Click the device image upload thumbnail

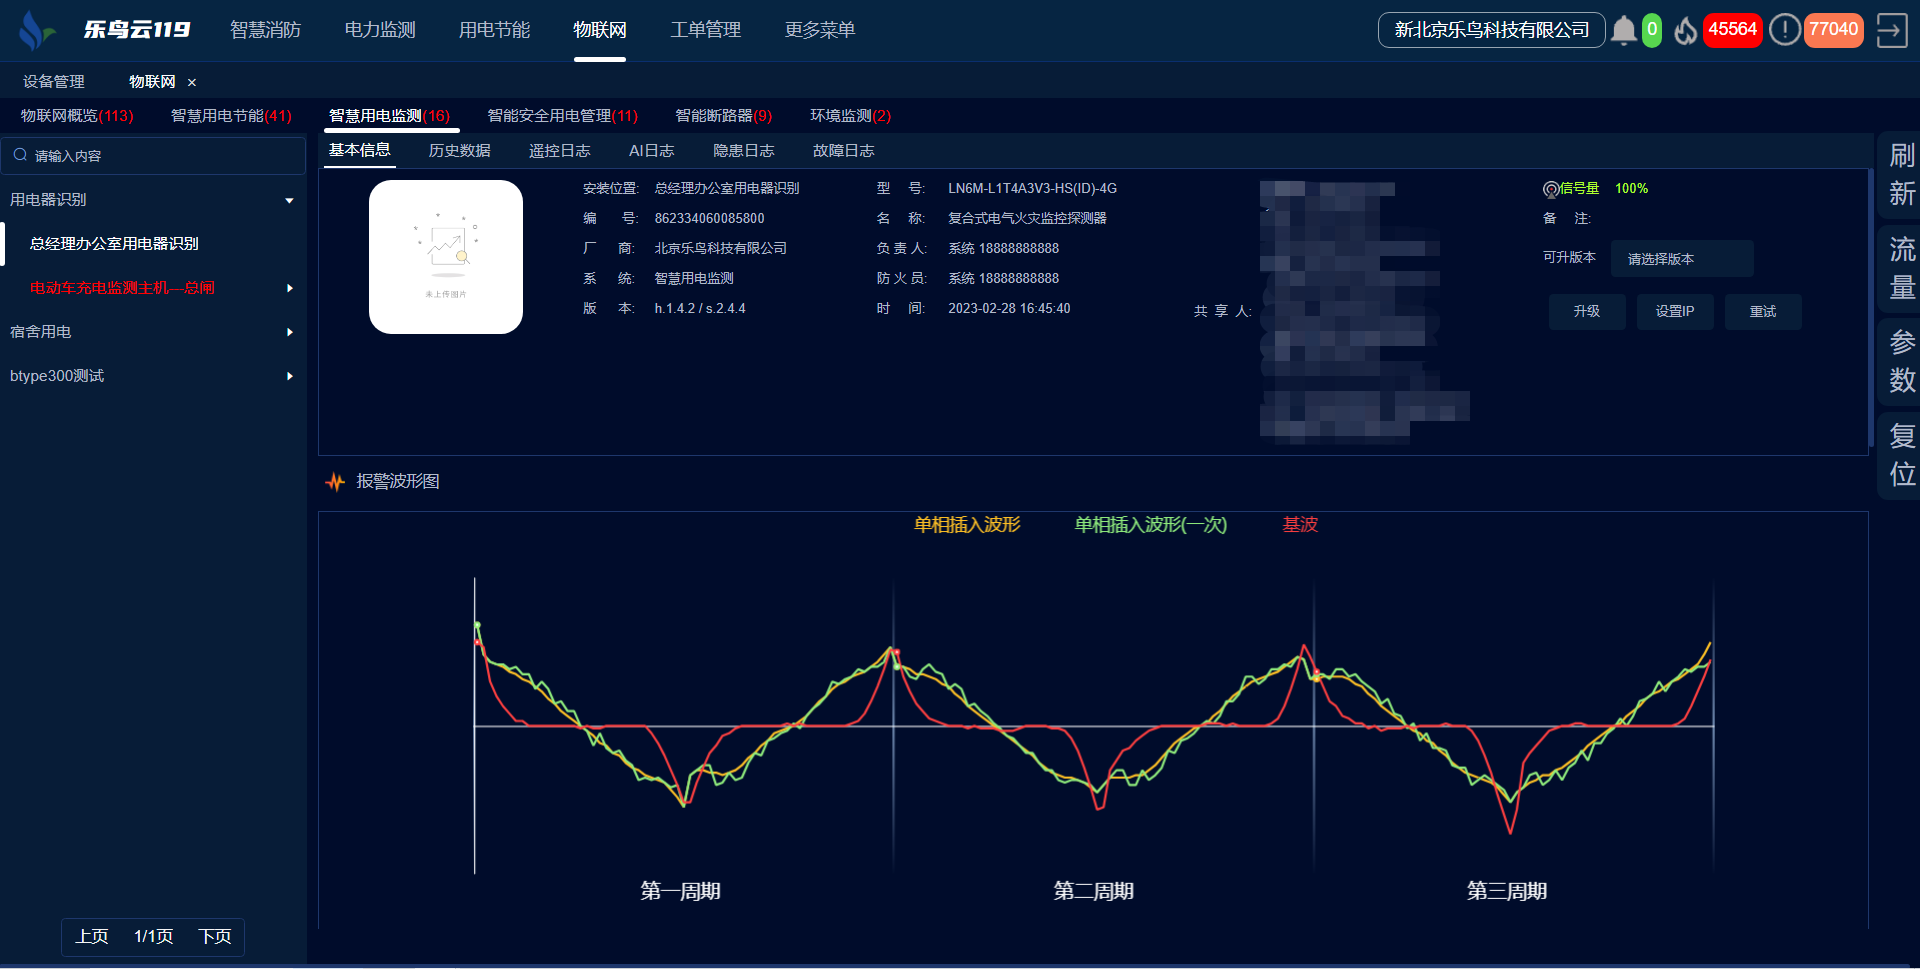446,257
